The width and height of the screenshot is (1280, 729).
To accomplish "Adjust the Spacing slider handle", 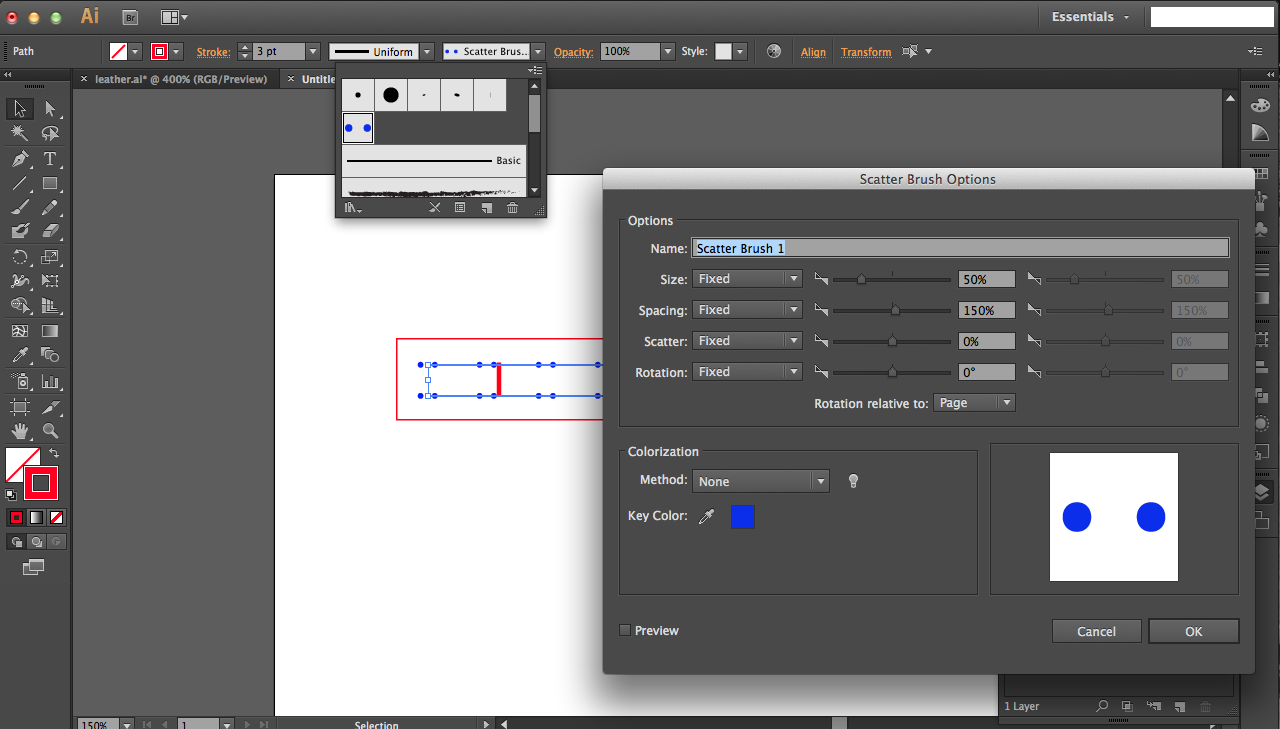I will 895,310.
